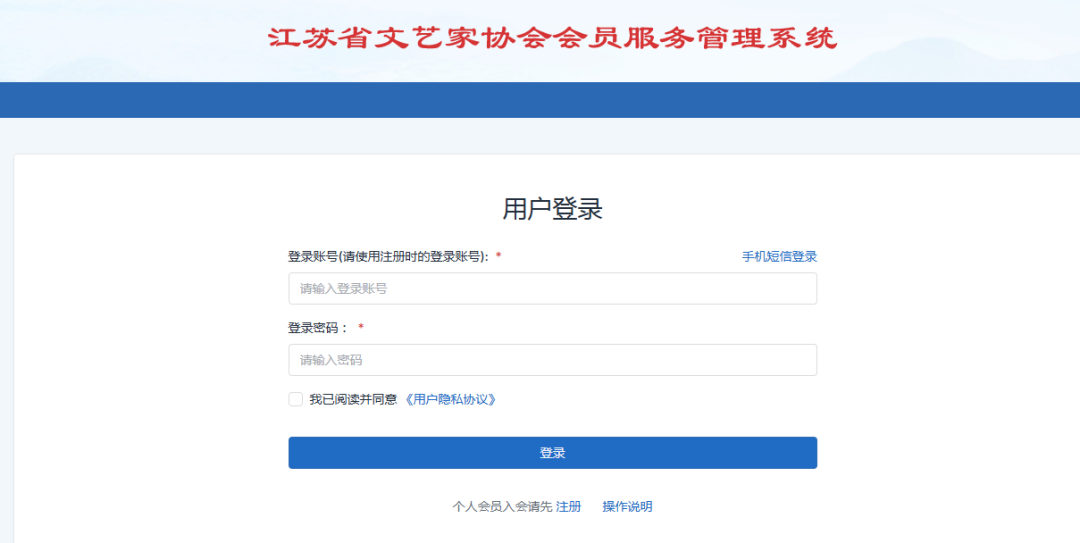
Task: Click the light grey strip below blue bar
Action: (x=540, y=135)
